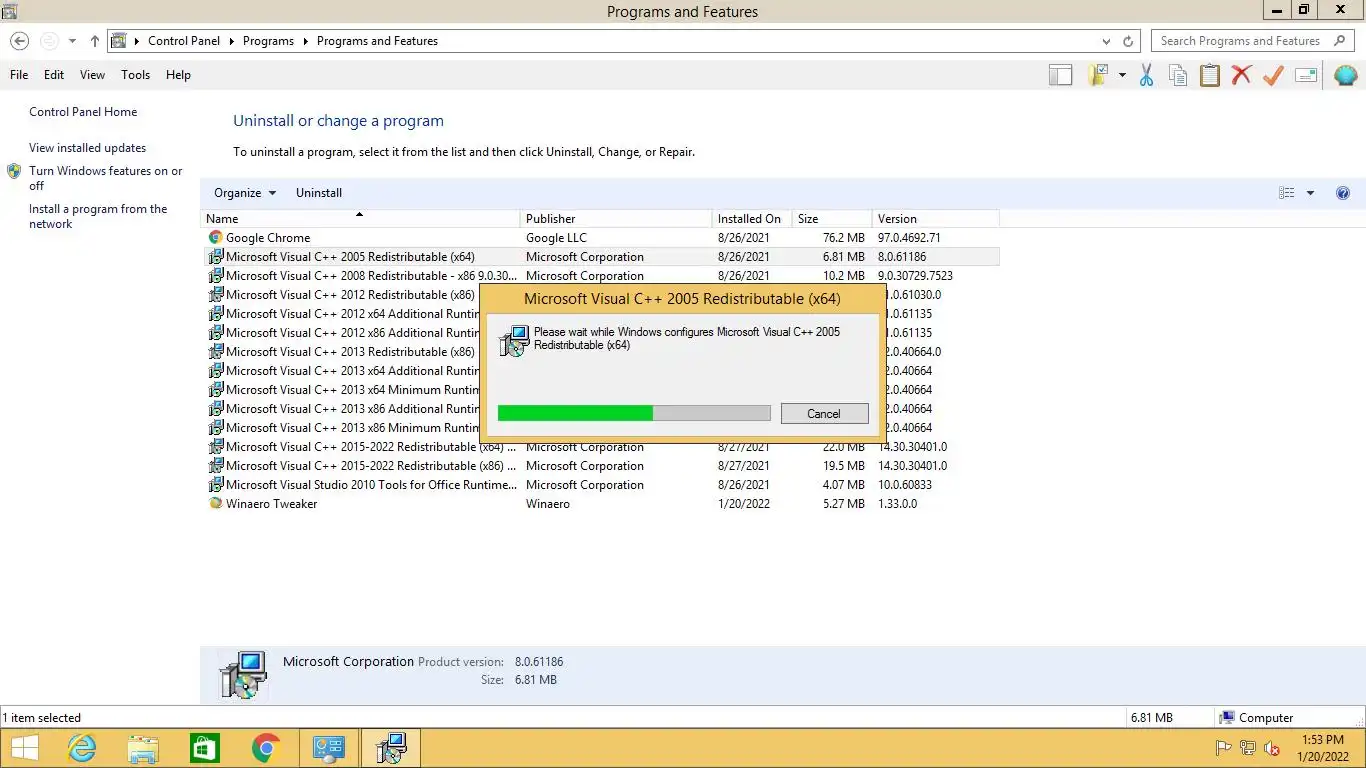The image size is (1366, 768).
Task: Click the red X Delete icon
Action: click(x=1242, y=75)
